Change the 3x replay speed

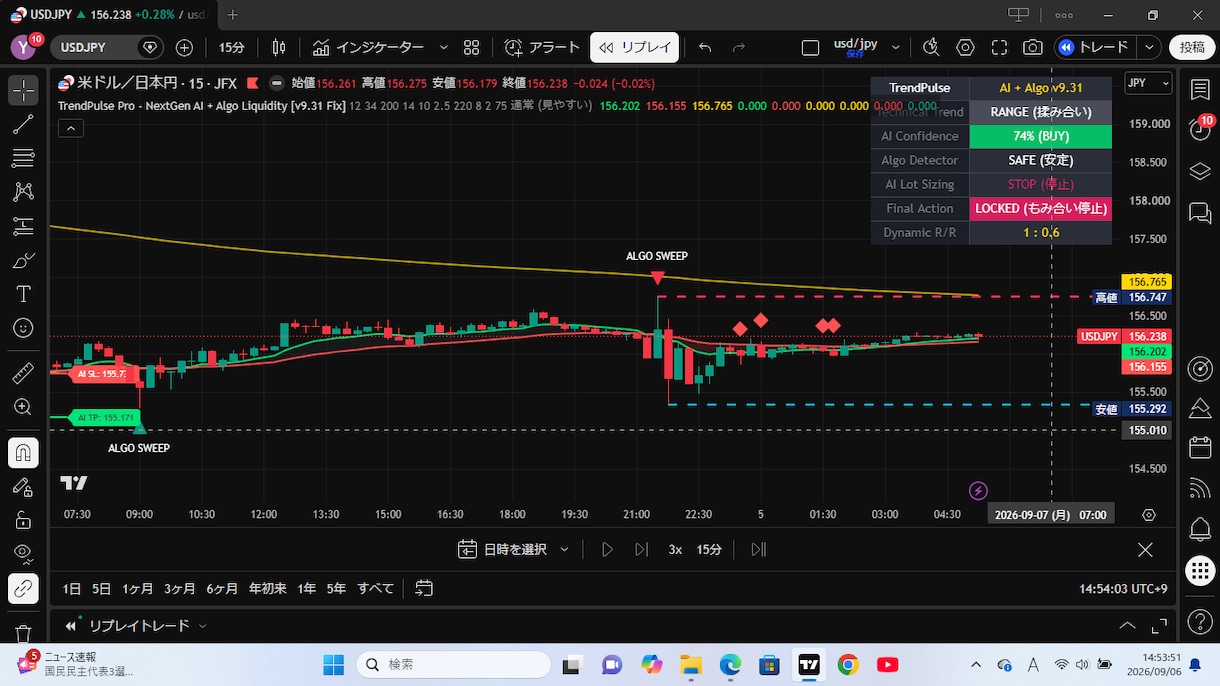point(675,549)
